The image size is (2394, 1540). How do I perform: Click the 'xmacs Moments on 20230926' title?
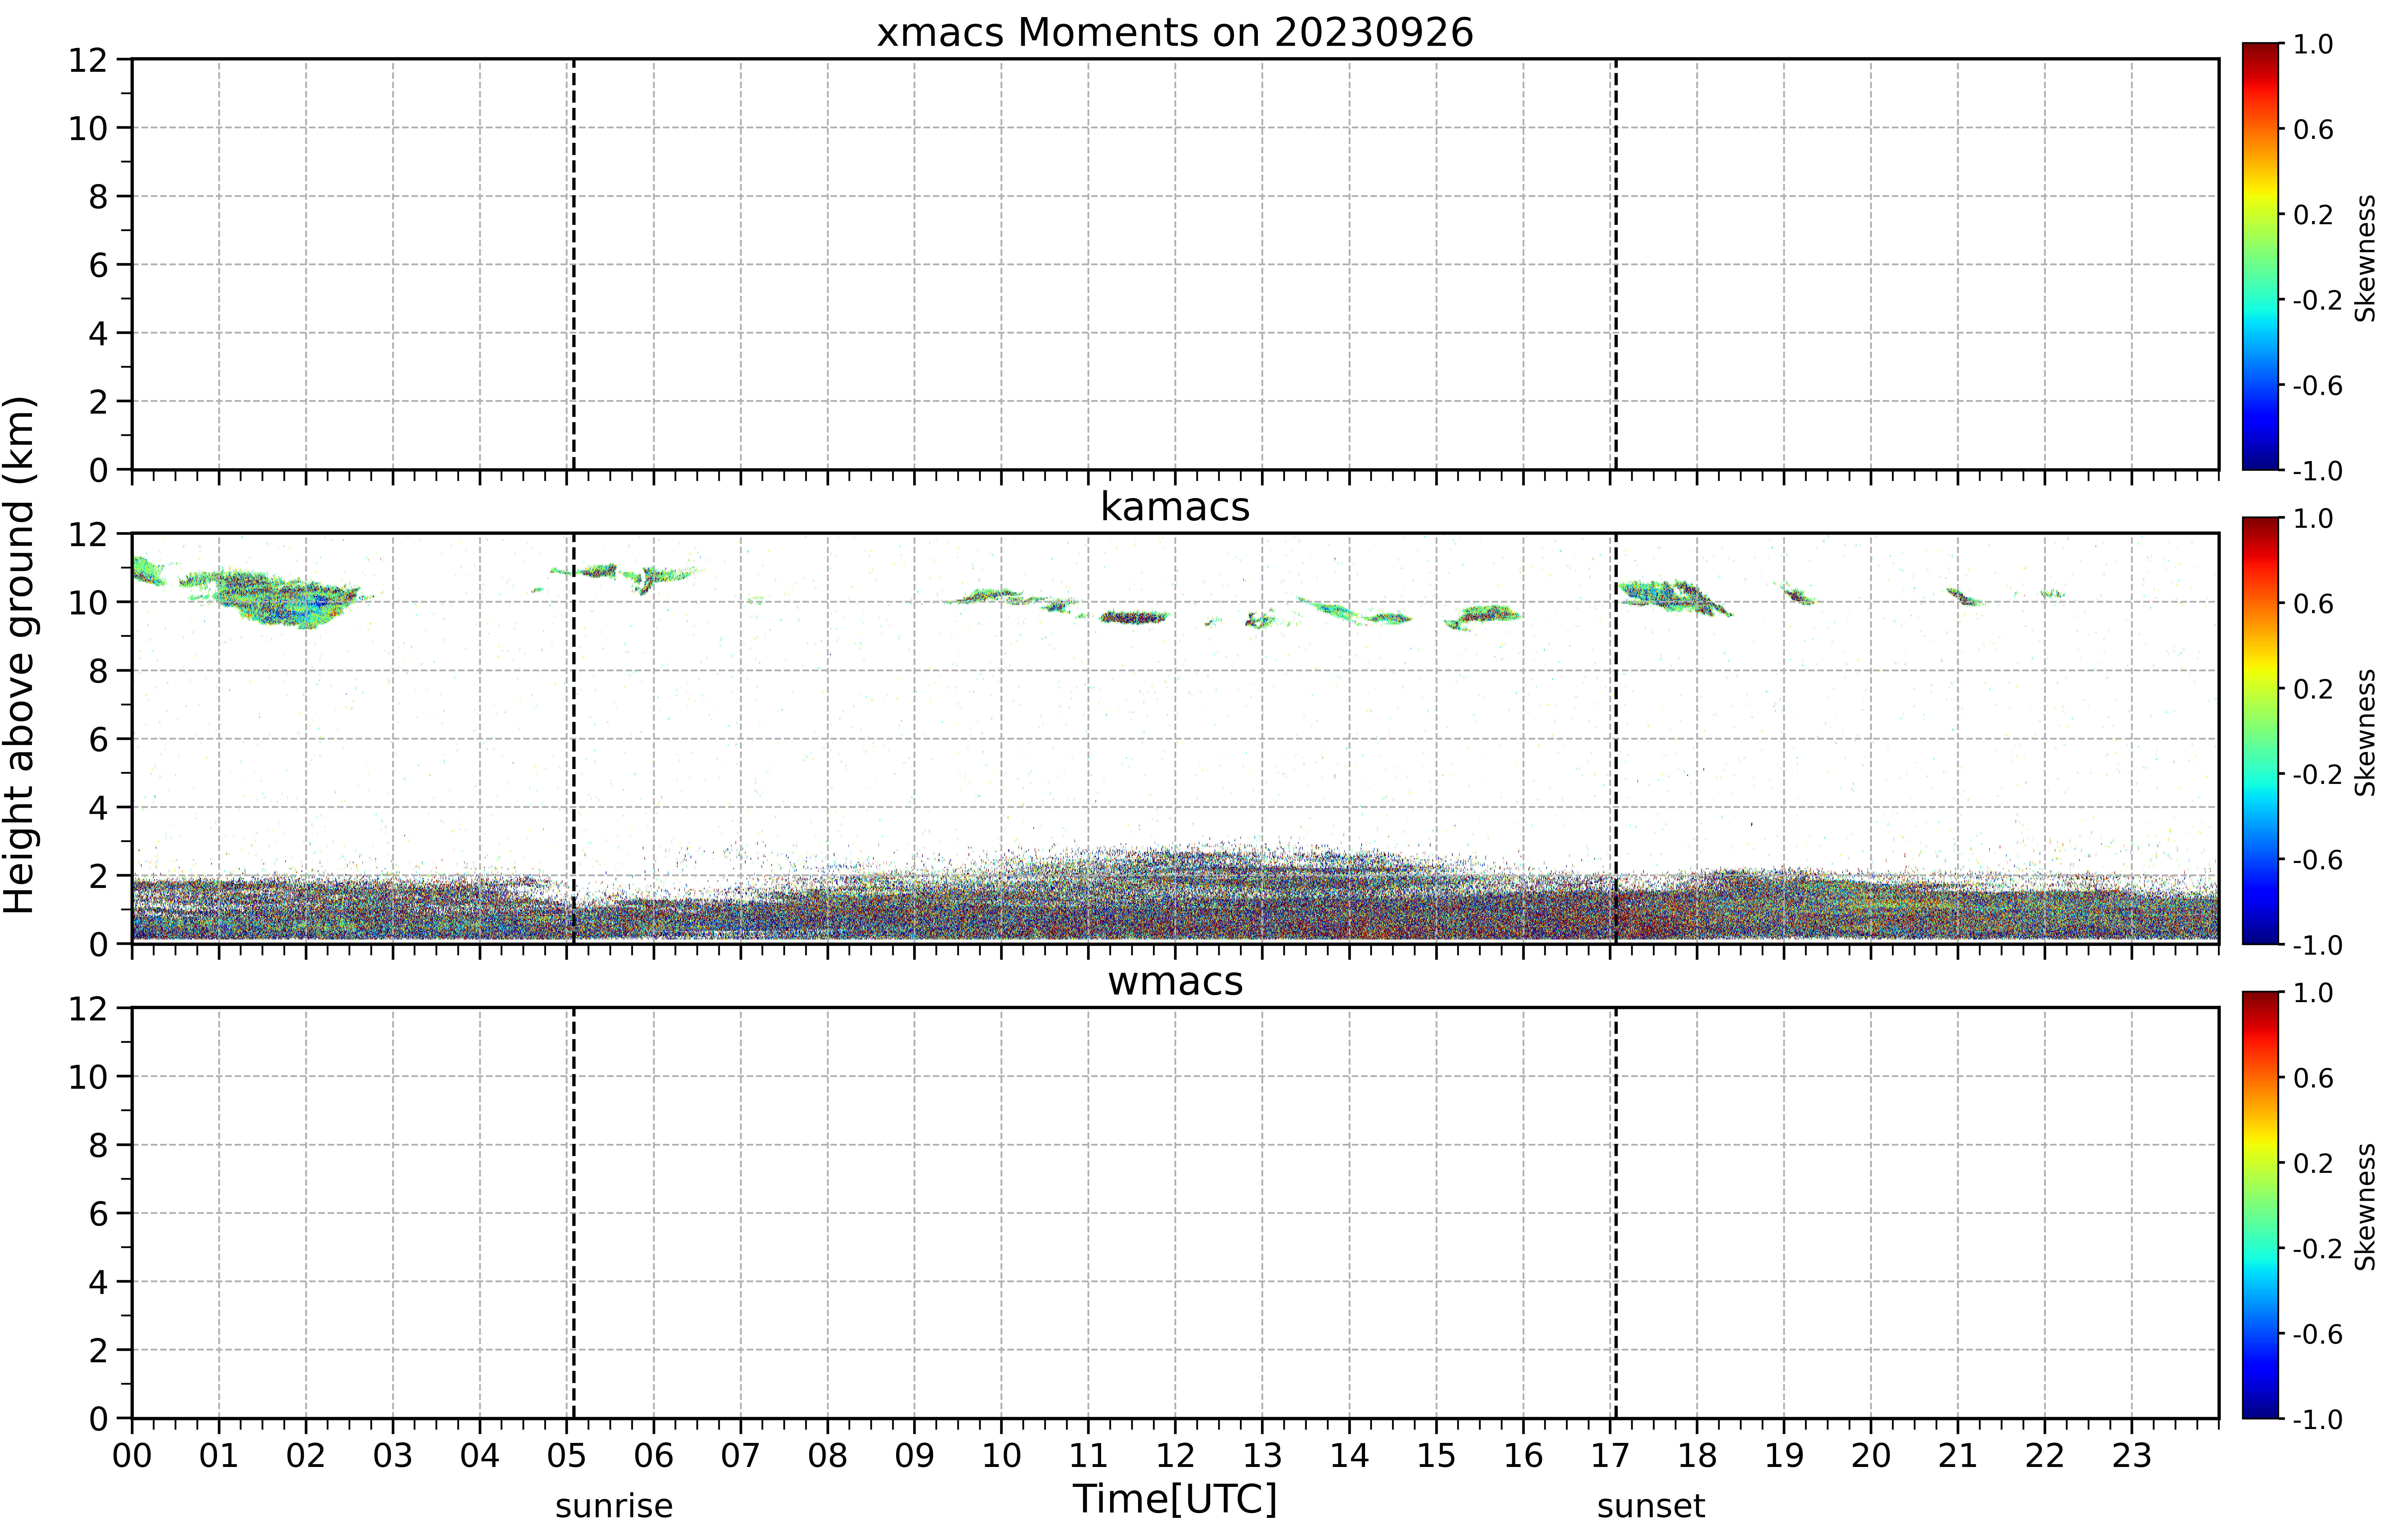click(1175, 33)
